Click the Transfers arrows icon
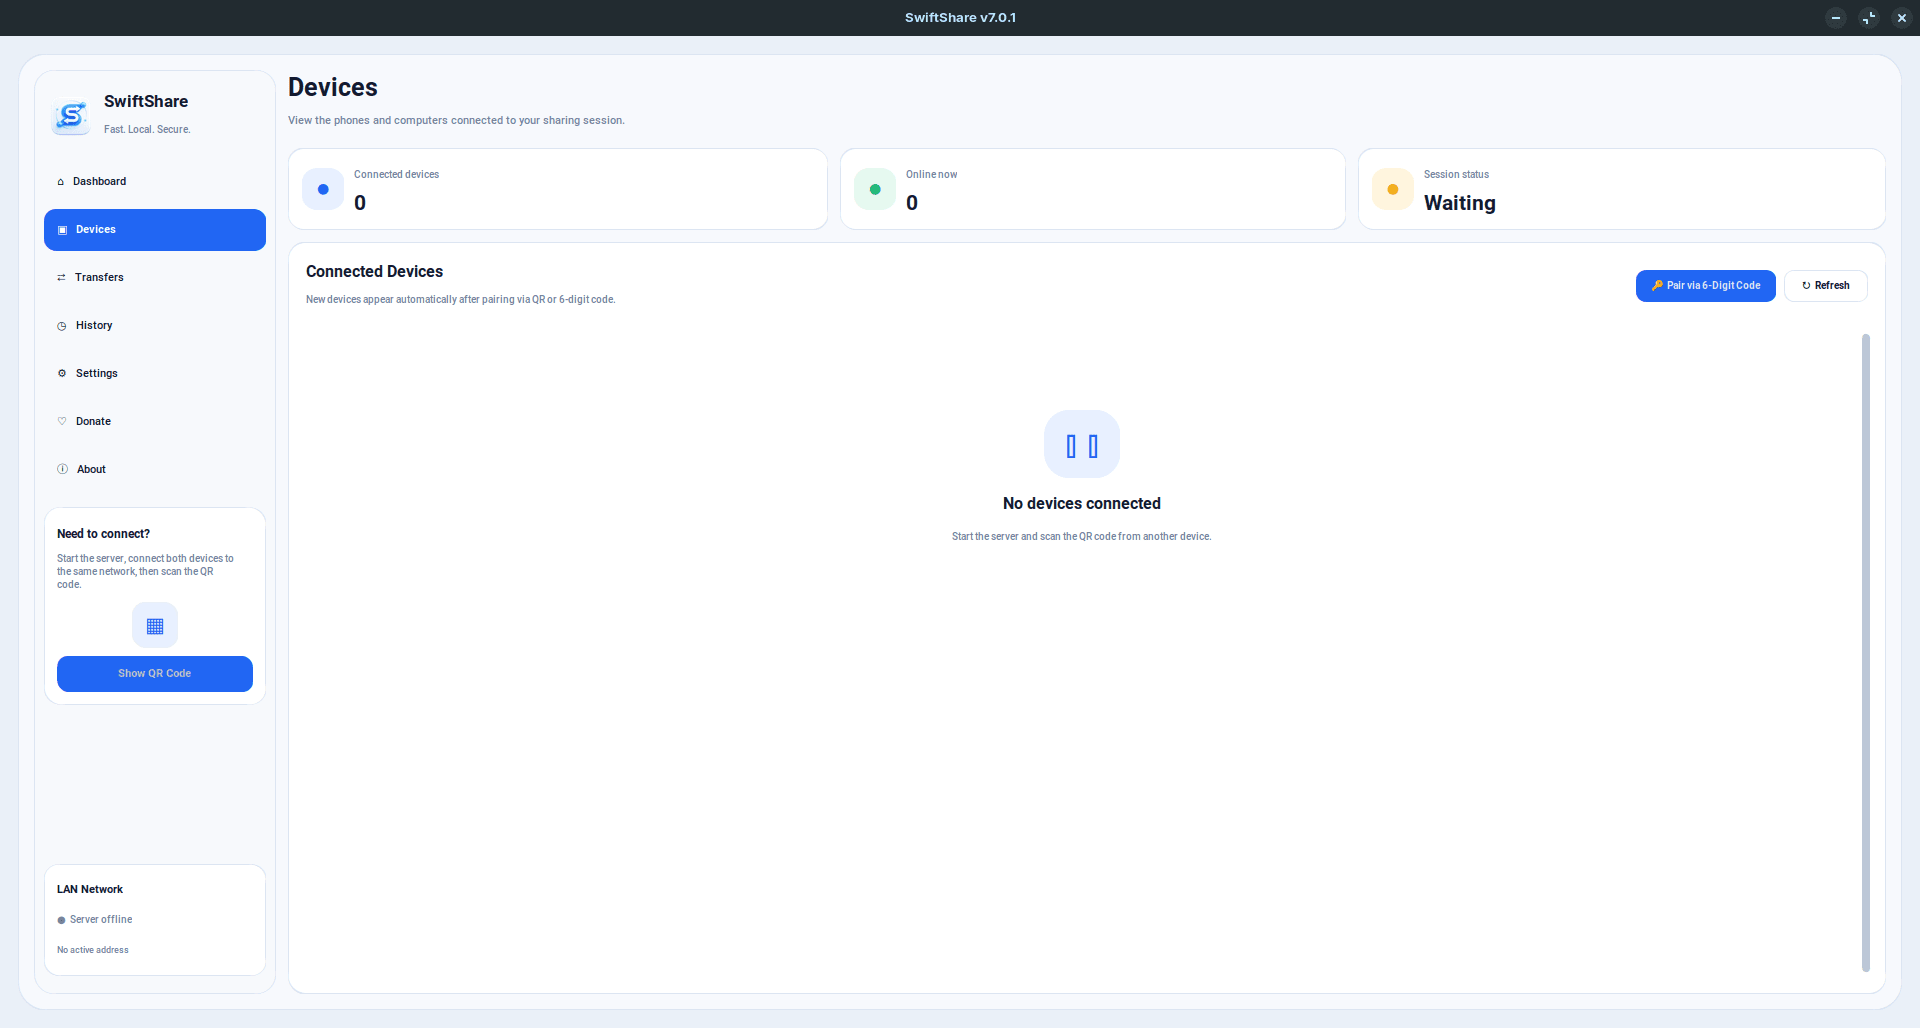The width and height of the screenshot is (1920, 1028). pyautogui.click(x=62, y=278)
